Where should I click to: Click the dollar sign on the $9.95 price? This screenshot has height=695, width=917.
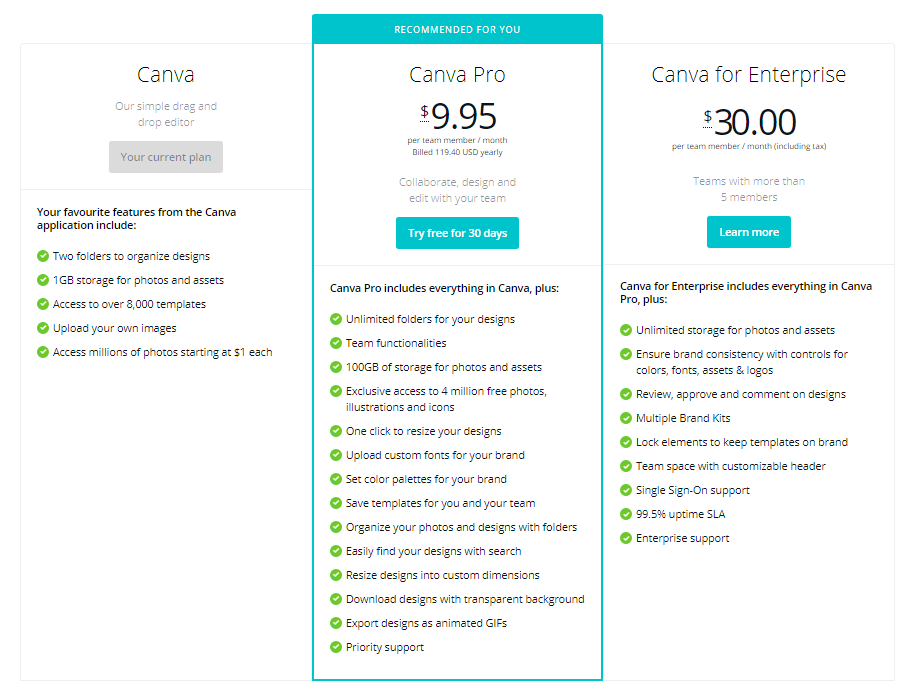tap(425, 111)
